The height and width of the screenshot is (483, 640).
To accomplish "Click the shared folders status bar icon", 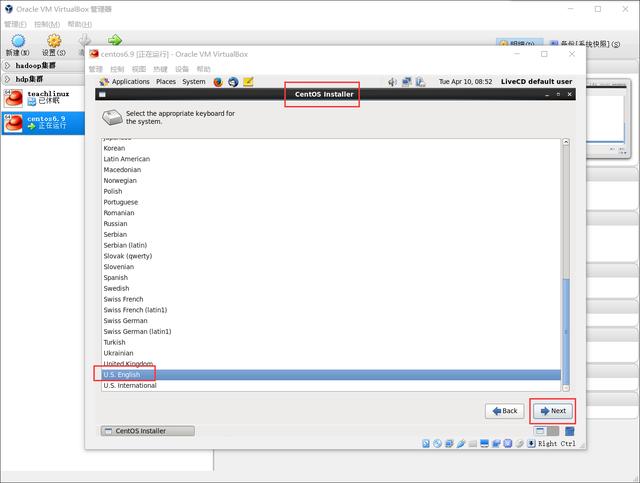I will 473,444.
